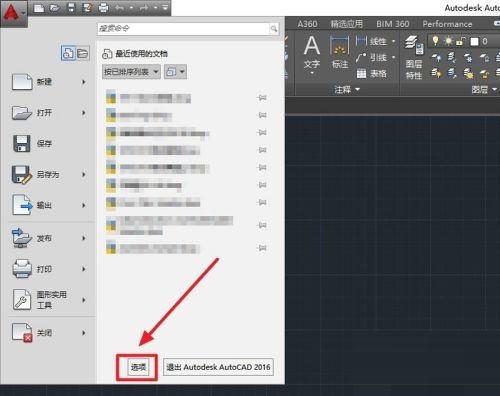500x396 pixels.
Task: Select the 关闭 menu entry
Action: (48, 333)
